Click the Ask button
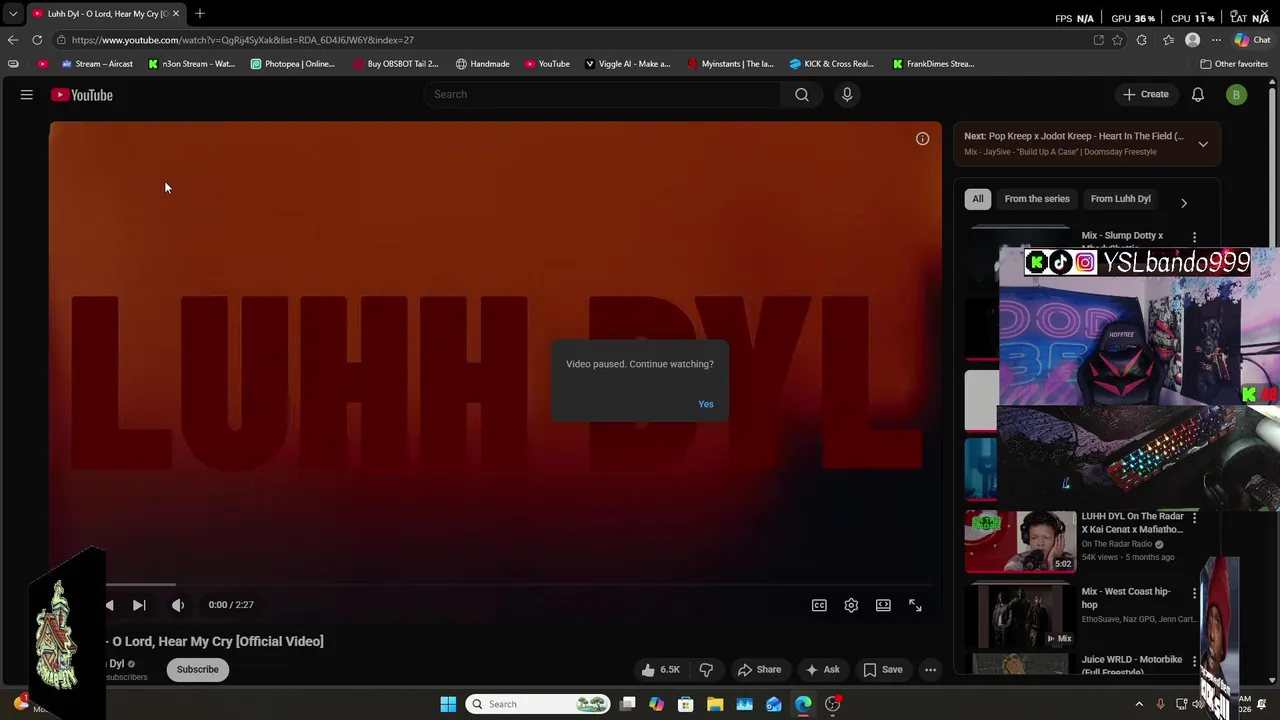This screenshot has height=720, width=1280. [822, 670]
